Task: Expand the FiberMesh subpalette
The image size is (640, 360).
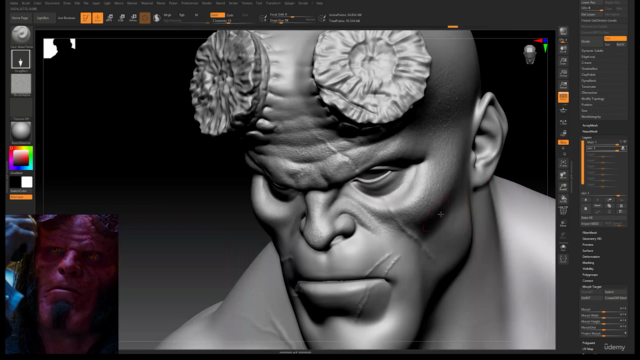Action: [x=589, y=233]
